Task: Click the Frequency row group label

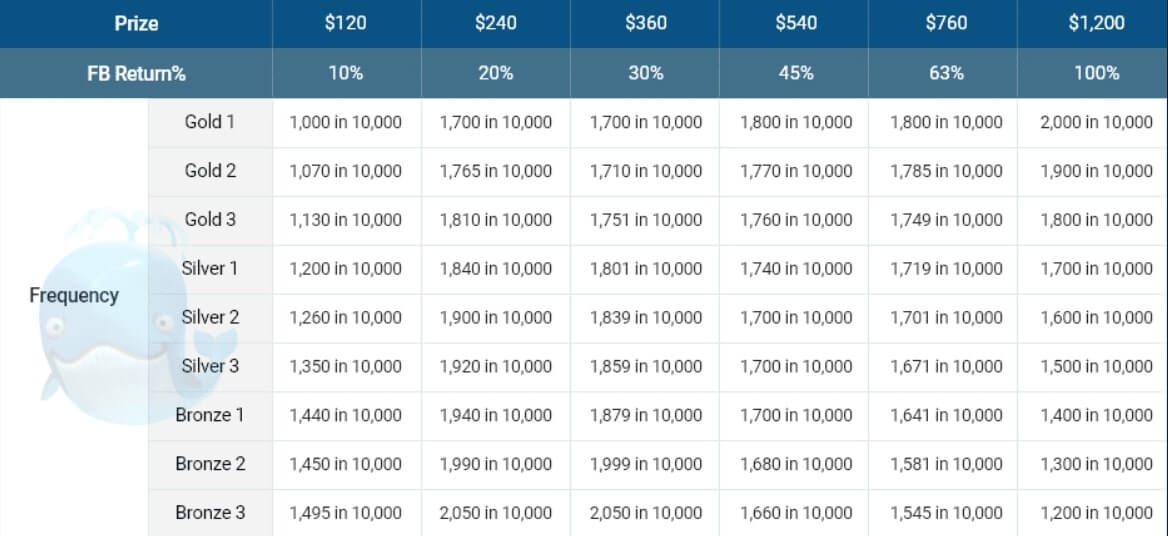Action: pyautogui.click(x=74, y=296)
